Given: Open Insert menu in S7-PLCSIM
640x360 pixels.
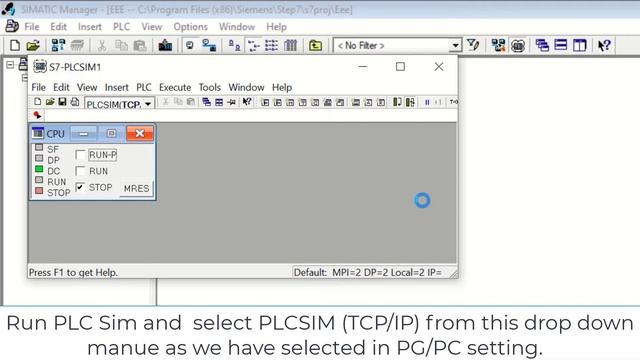Looking at the screenshot, I should (x=116, y=87).
